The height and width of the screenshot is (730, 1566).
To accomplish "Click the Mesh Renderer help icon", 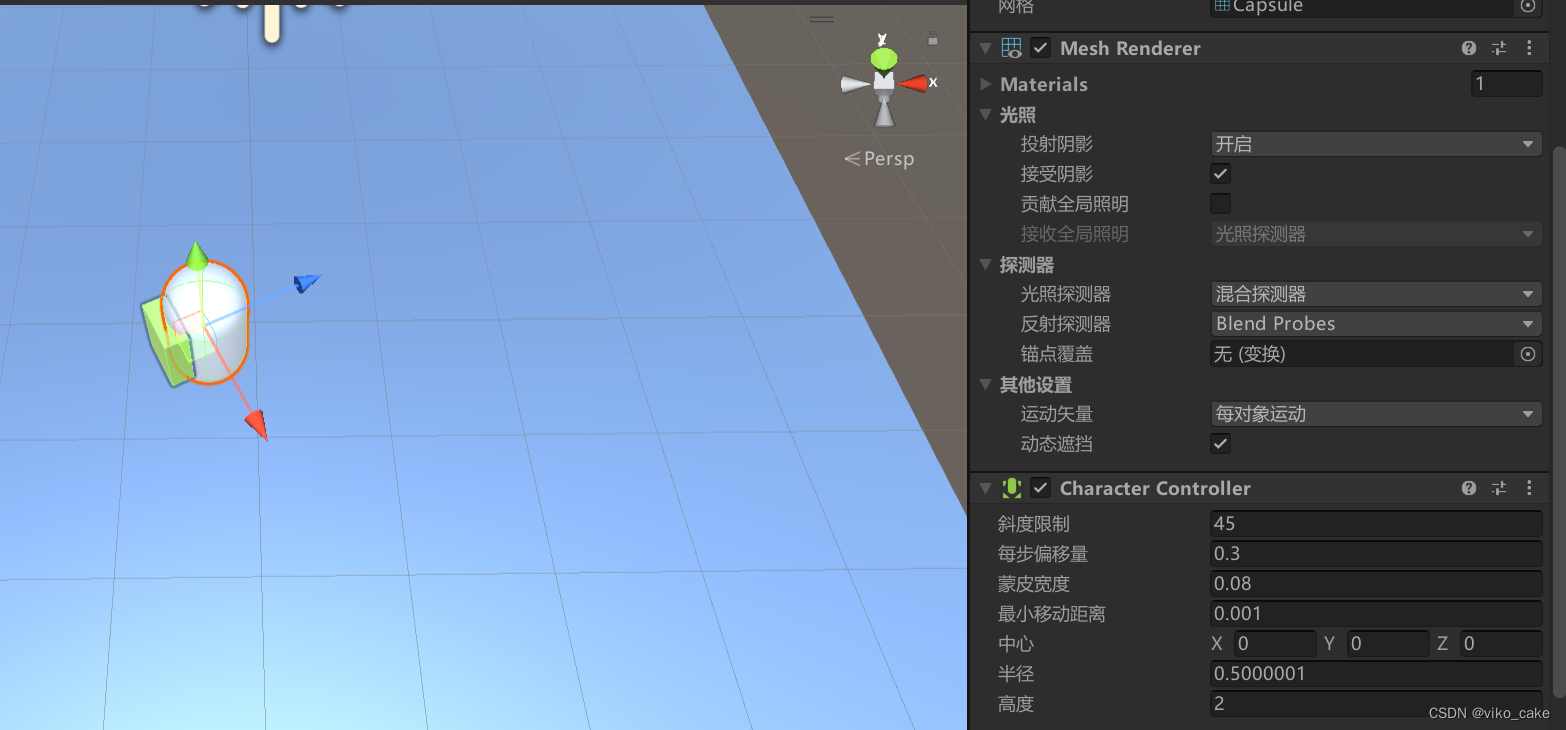I will 1468,47.
